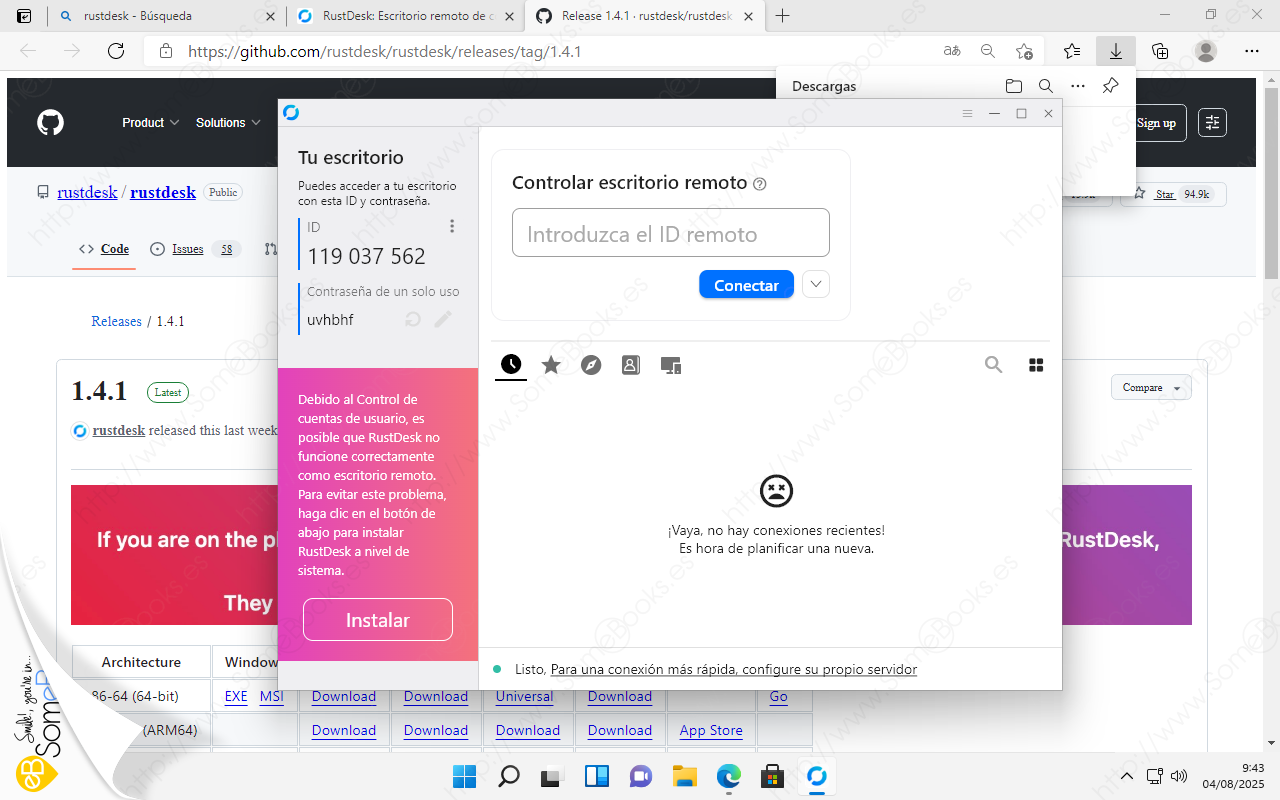The image size is (1280, 800).
Task: Open the Universal download link
Action: coord(525,697)
